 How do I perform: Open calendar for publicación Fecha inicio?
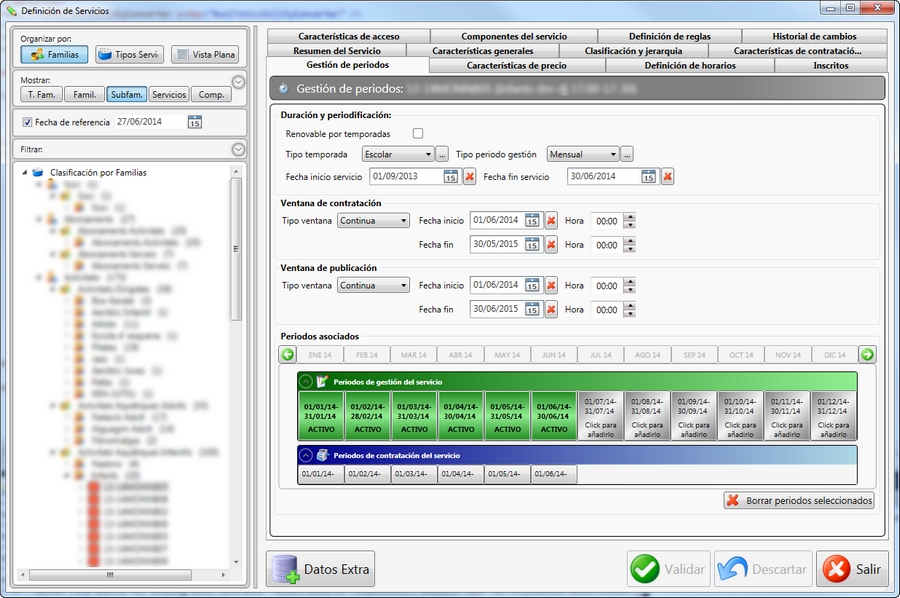tap(532, 285)
